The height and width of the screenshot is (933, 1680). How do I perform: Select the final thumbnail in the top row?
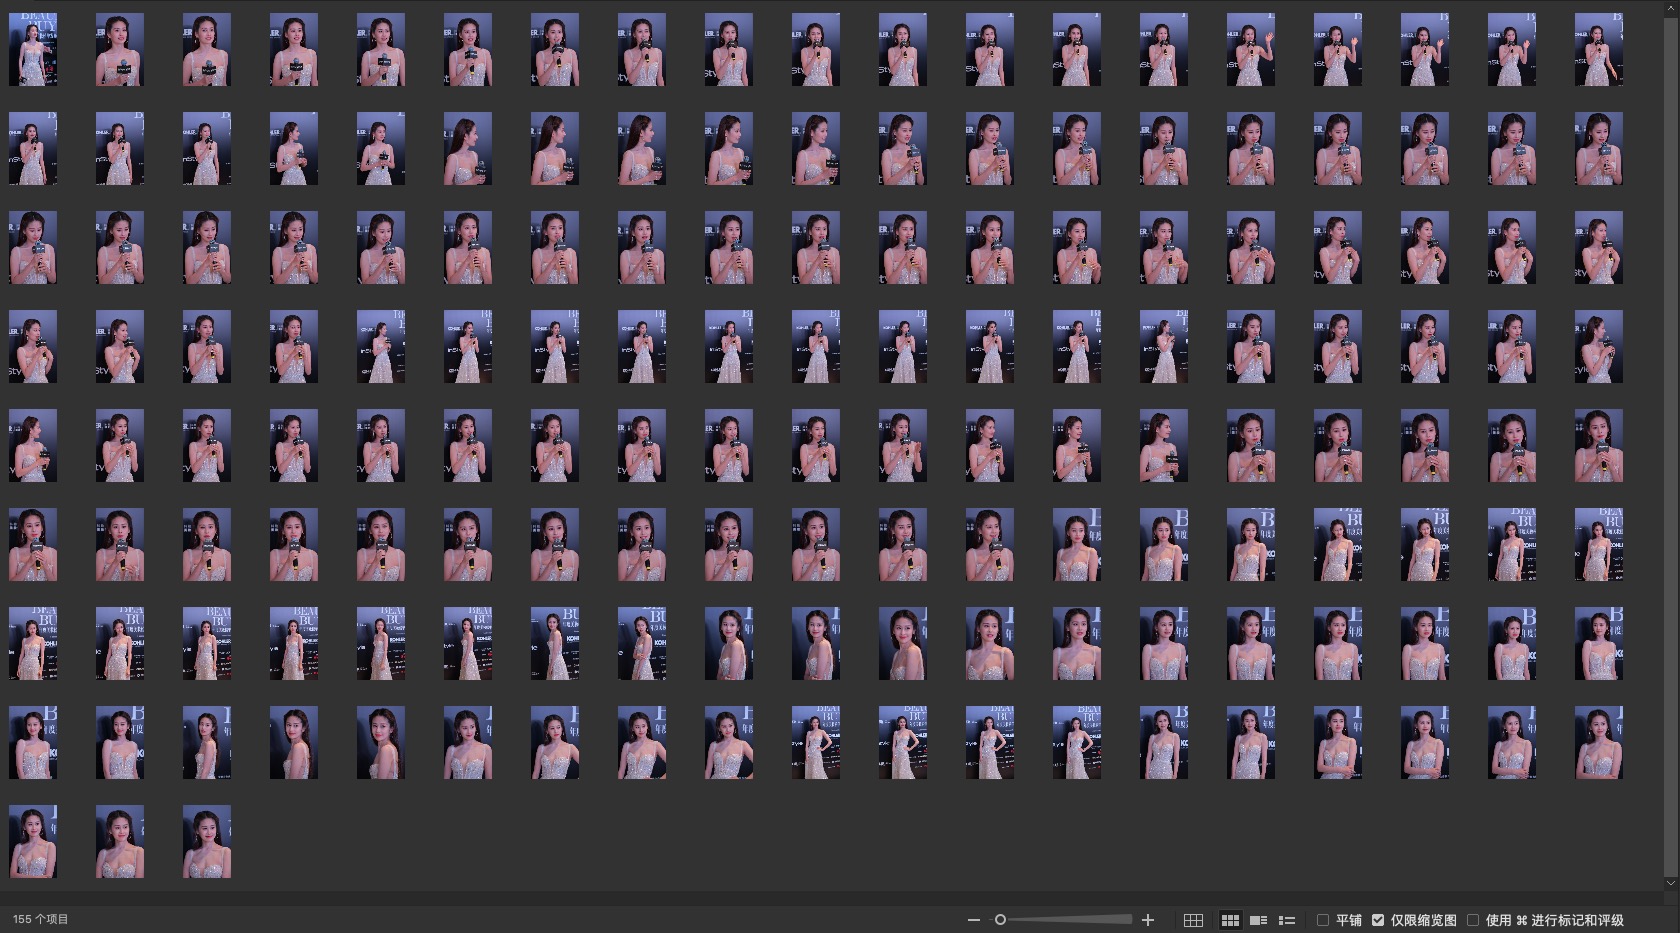pos(1598,50)
